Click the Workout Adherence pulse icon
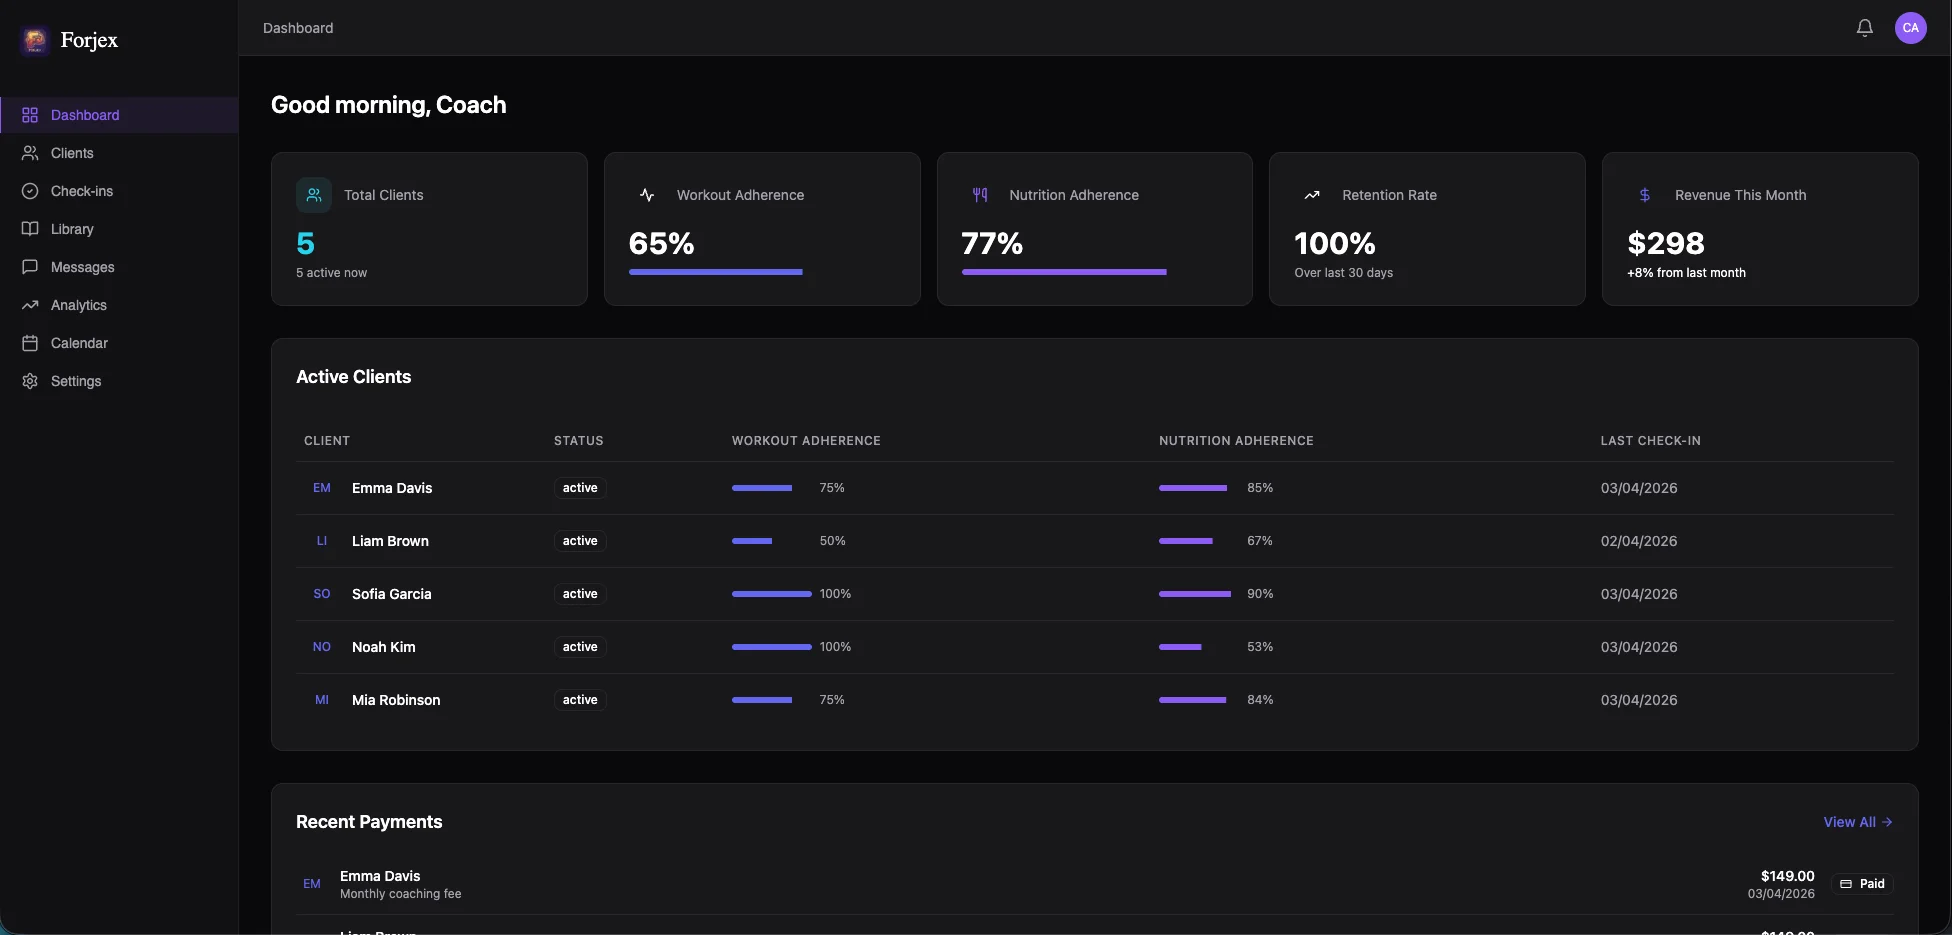1952x935 pixels. (647, 195)
